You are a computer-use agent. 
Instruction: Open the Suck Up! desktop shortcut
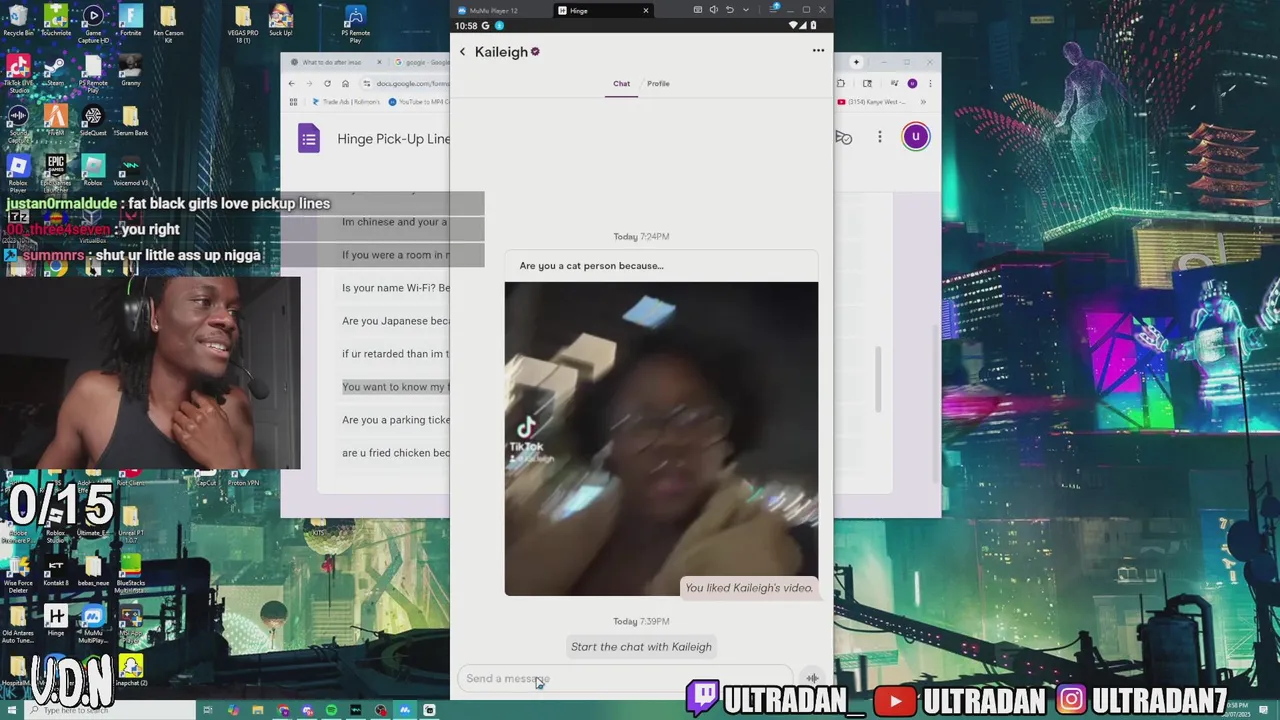point(281,21)
